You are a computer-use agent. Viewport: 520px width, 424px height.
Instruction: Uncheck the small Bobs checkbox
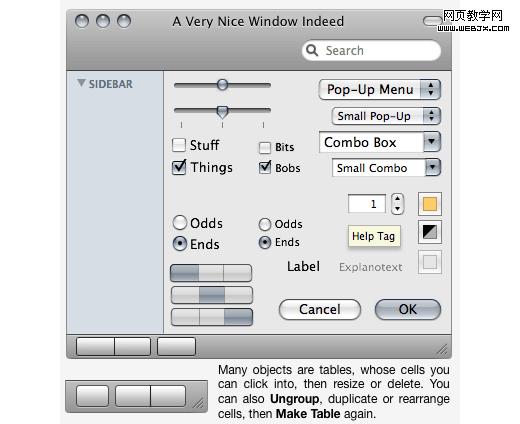[265, 167]
